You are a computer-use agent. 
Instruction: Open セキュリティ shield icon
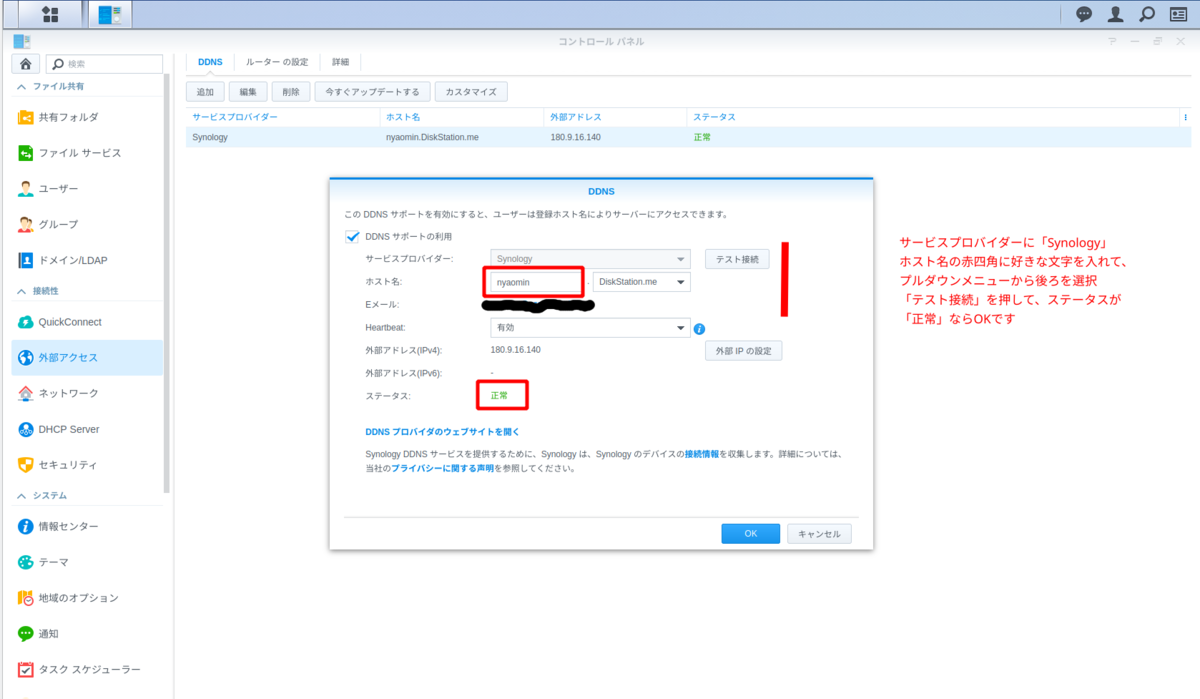tap(26, 464)
